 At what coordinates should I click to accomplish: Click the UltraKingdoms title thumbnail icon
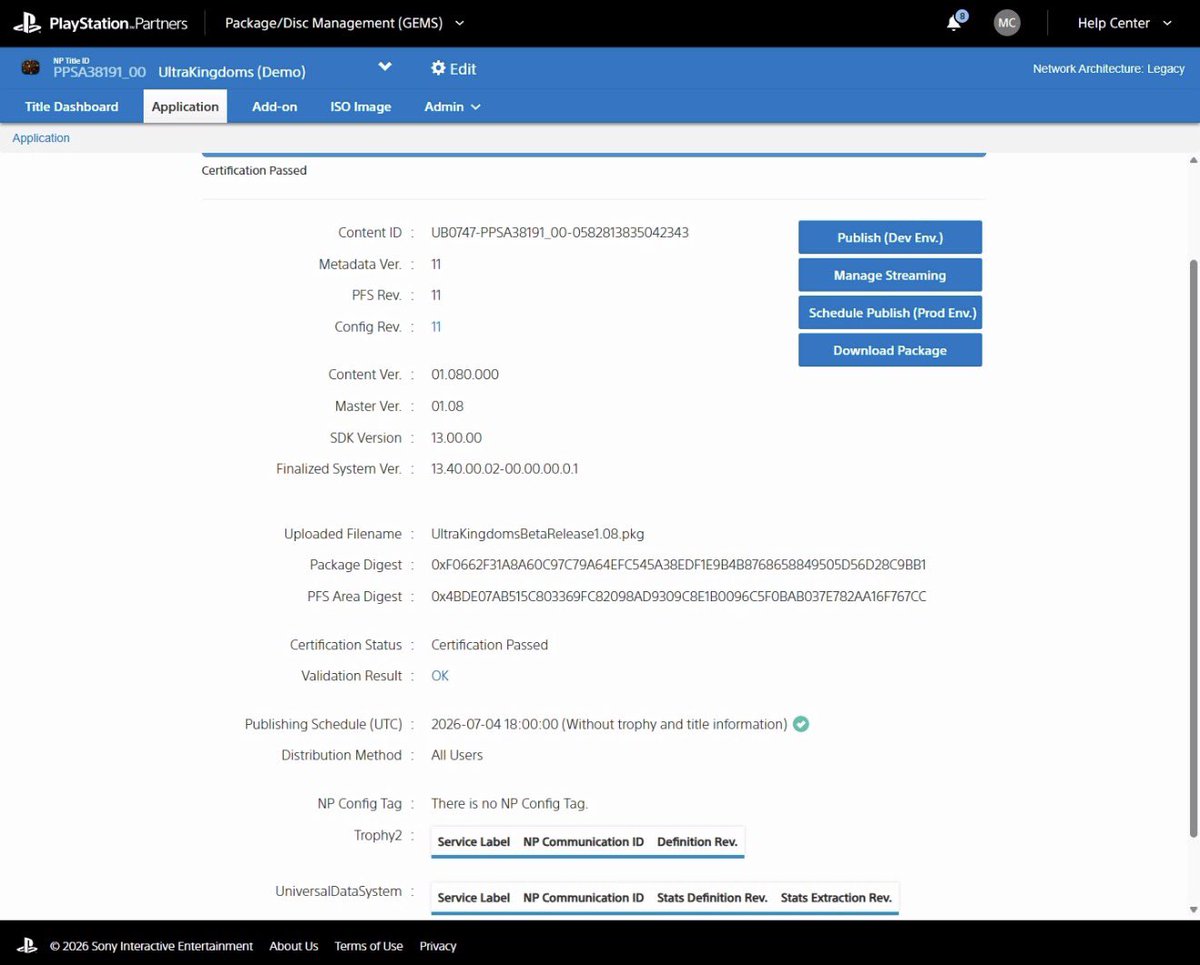click(31, 68)
